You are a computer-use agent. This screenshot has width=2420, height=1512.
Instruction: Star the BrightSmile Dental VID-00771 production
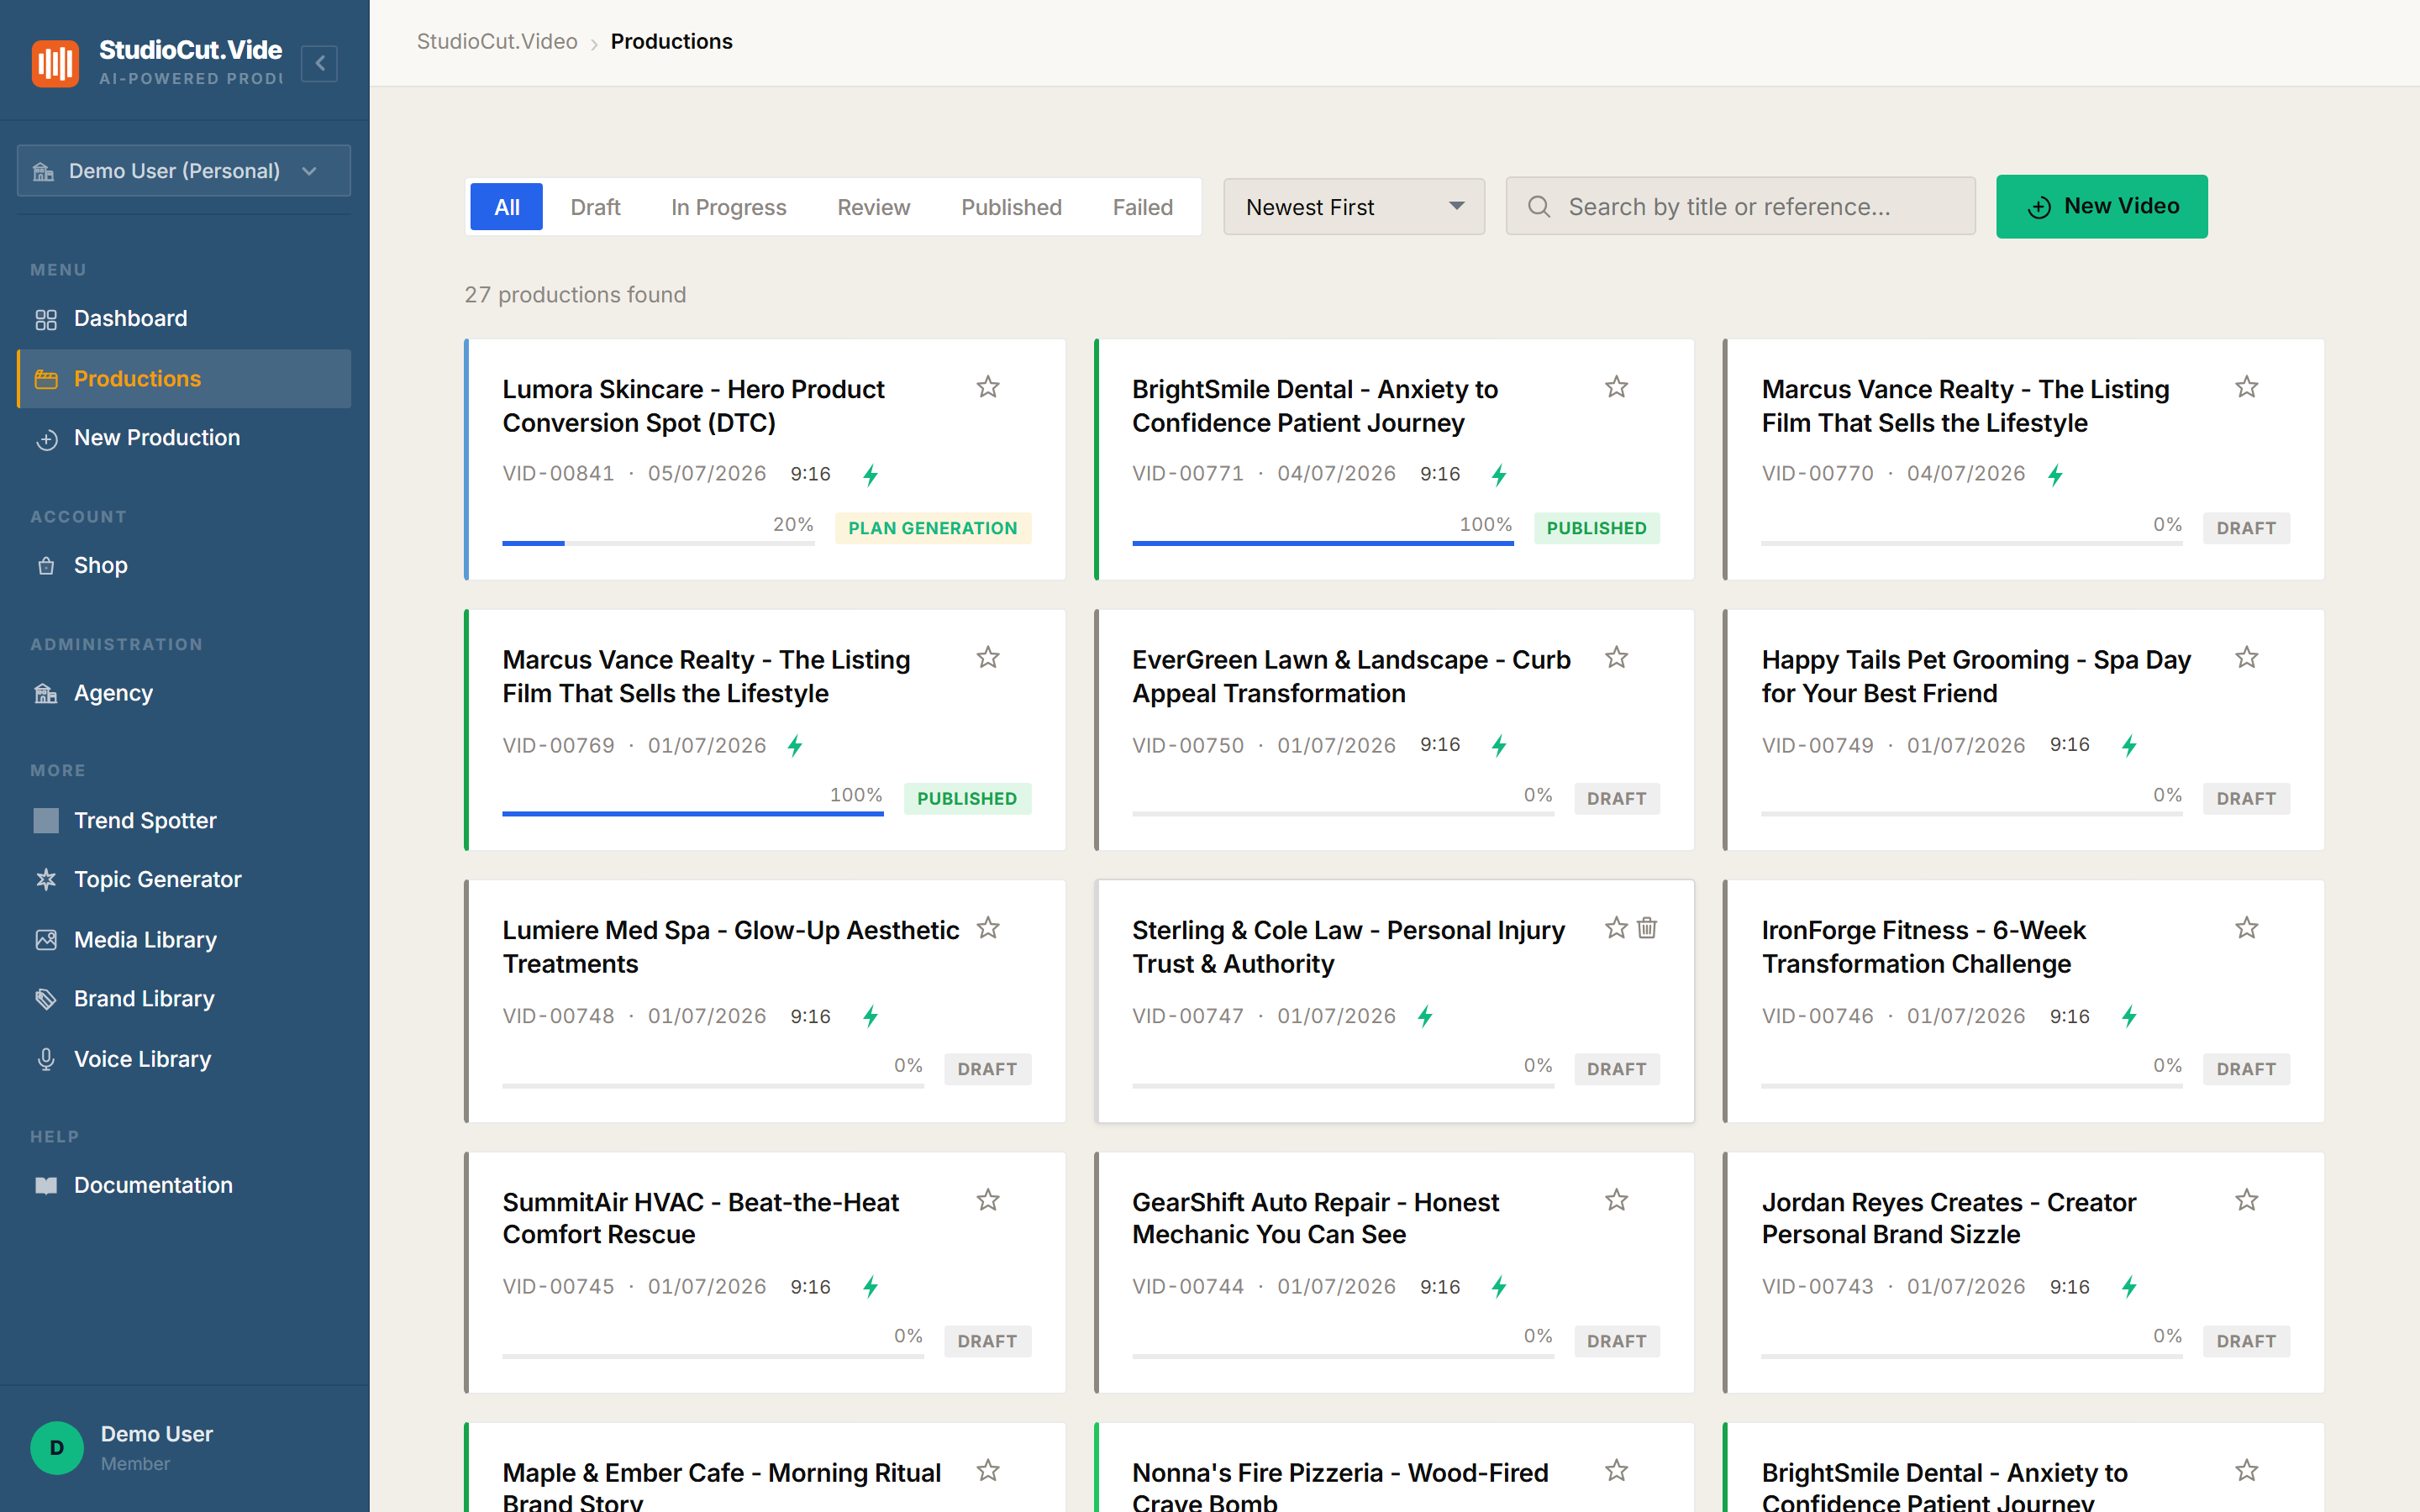(1617, 387)
